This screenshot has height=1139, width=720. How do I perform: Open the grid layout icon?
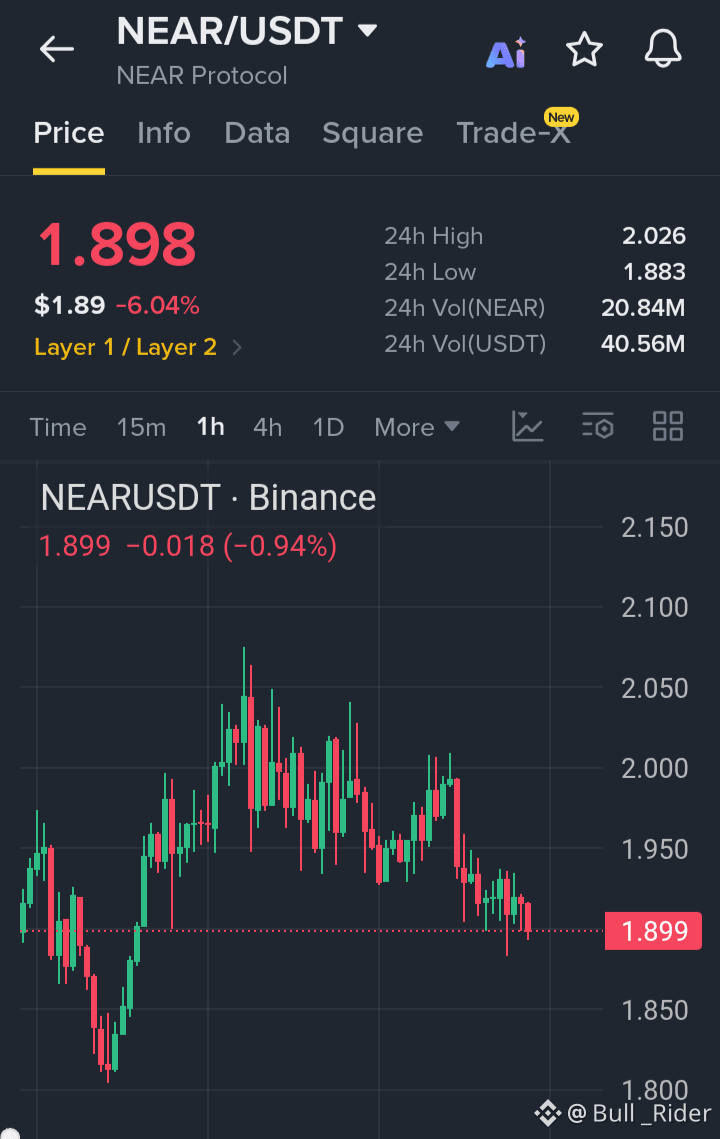pos(668,426)
